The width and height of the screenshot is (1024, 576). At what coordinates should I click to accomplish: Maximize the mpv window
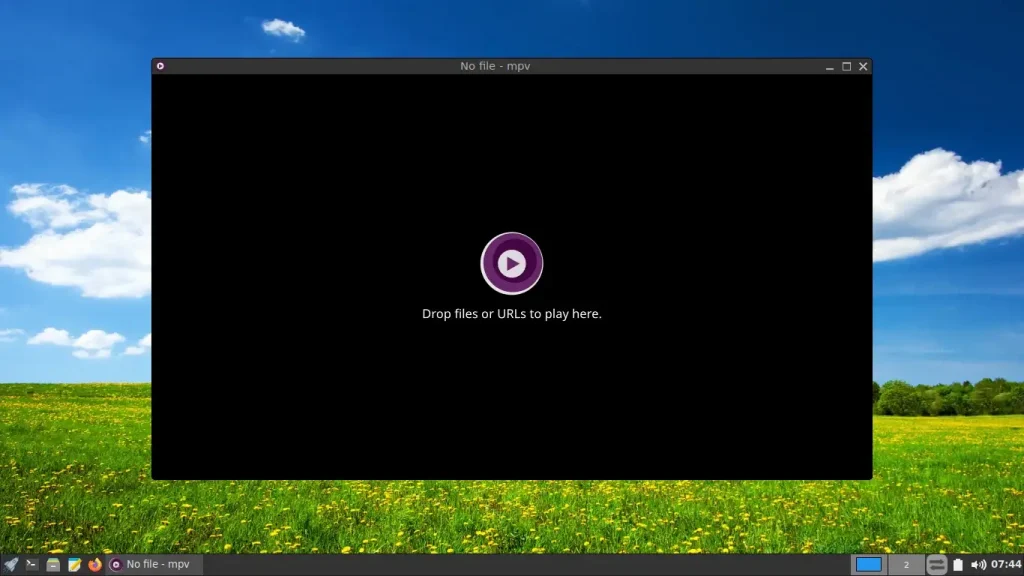coord(846,67)
